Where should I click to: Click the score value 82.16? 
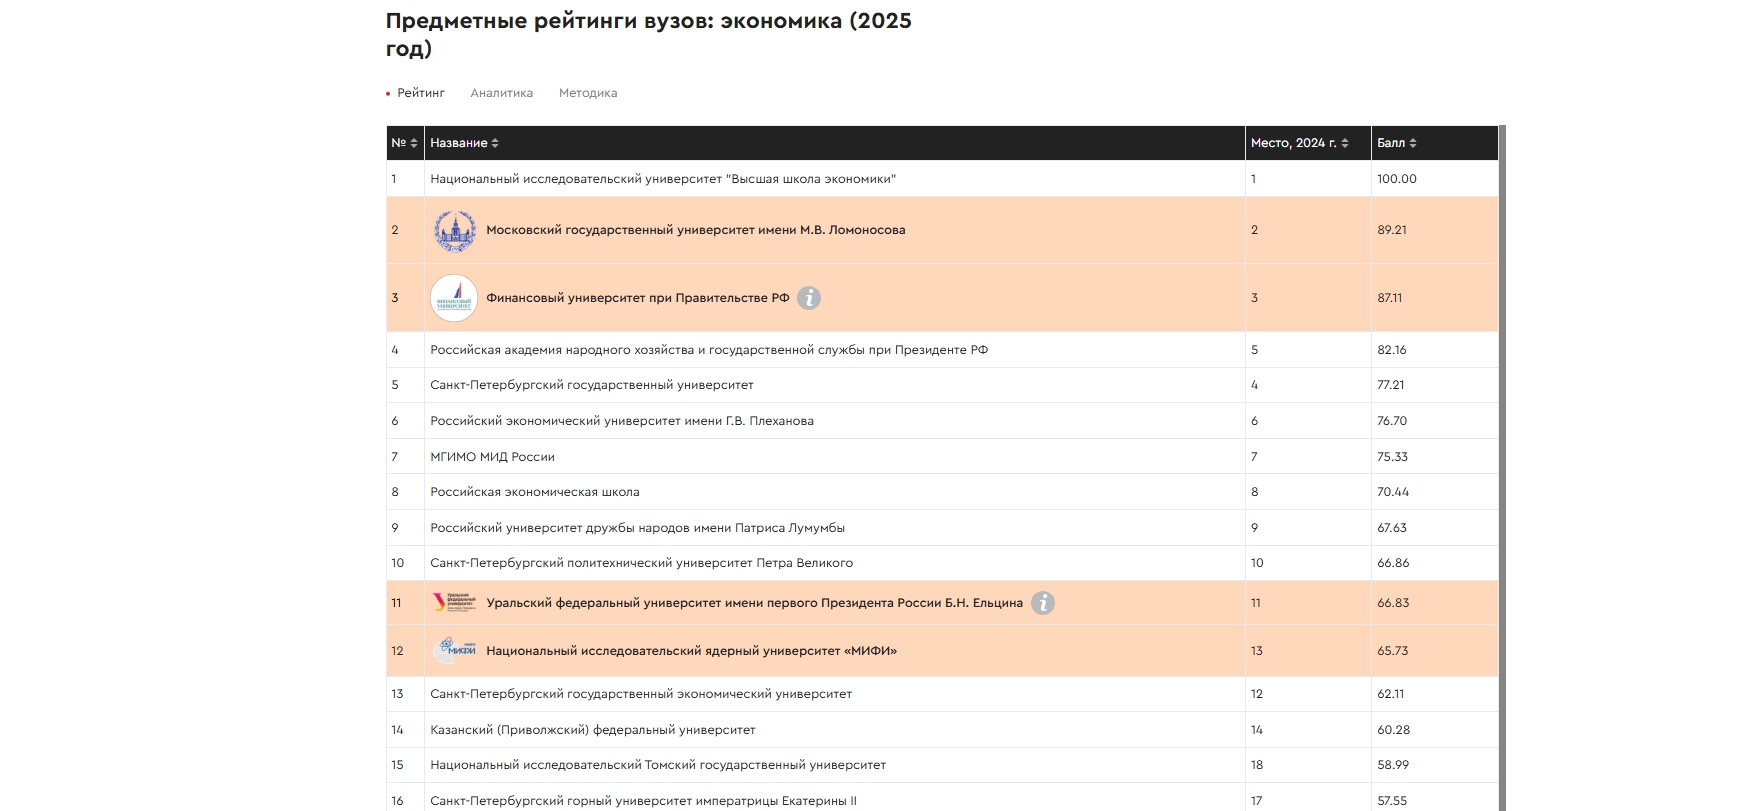coord(1392,350)
